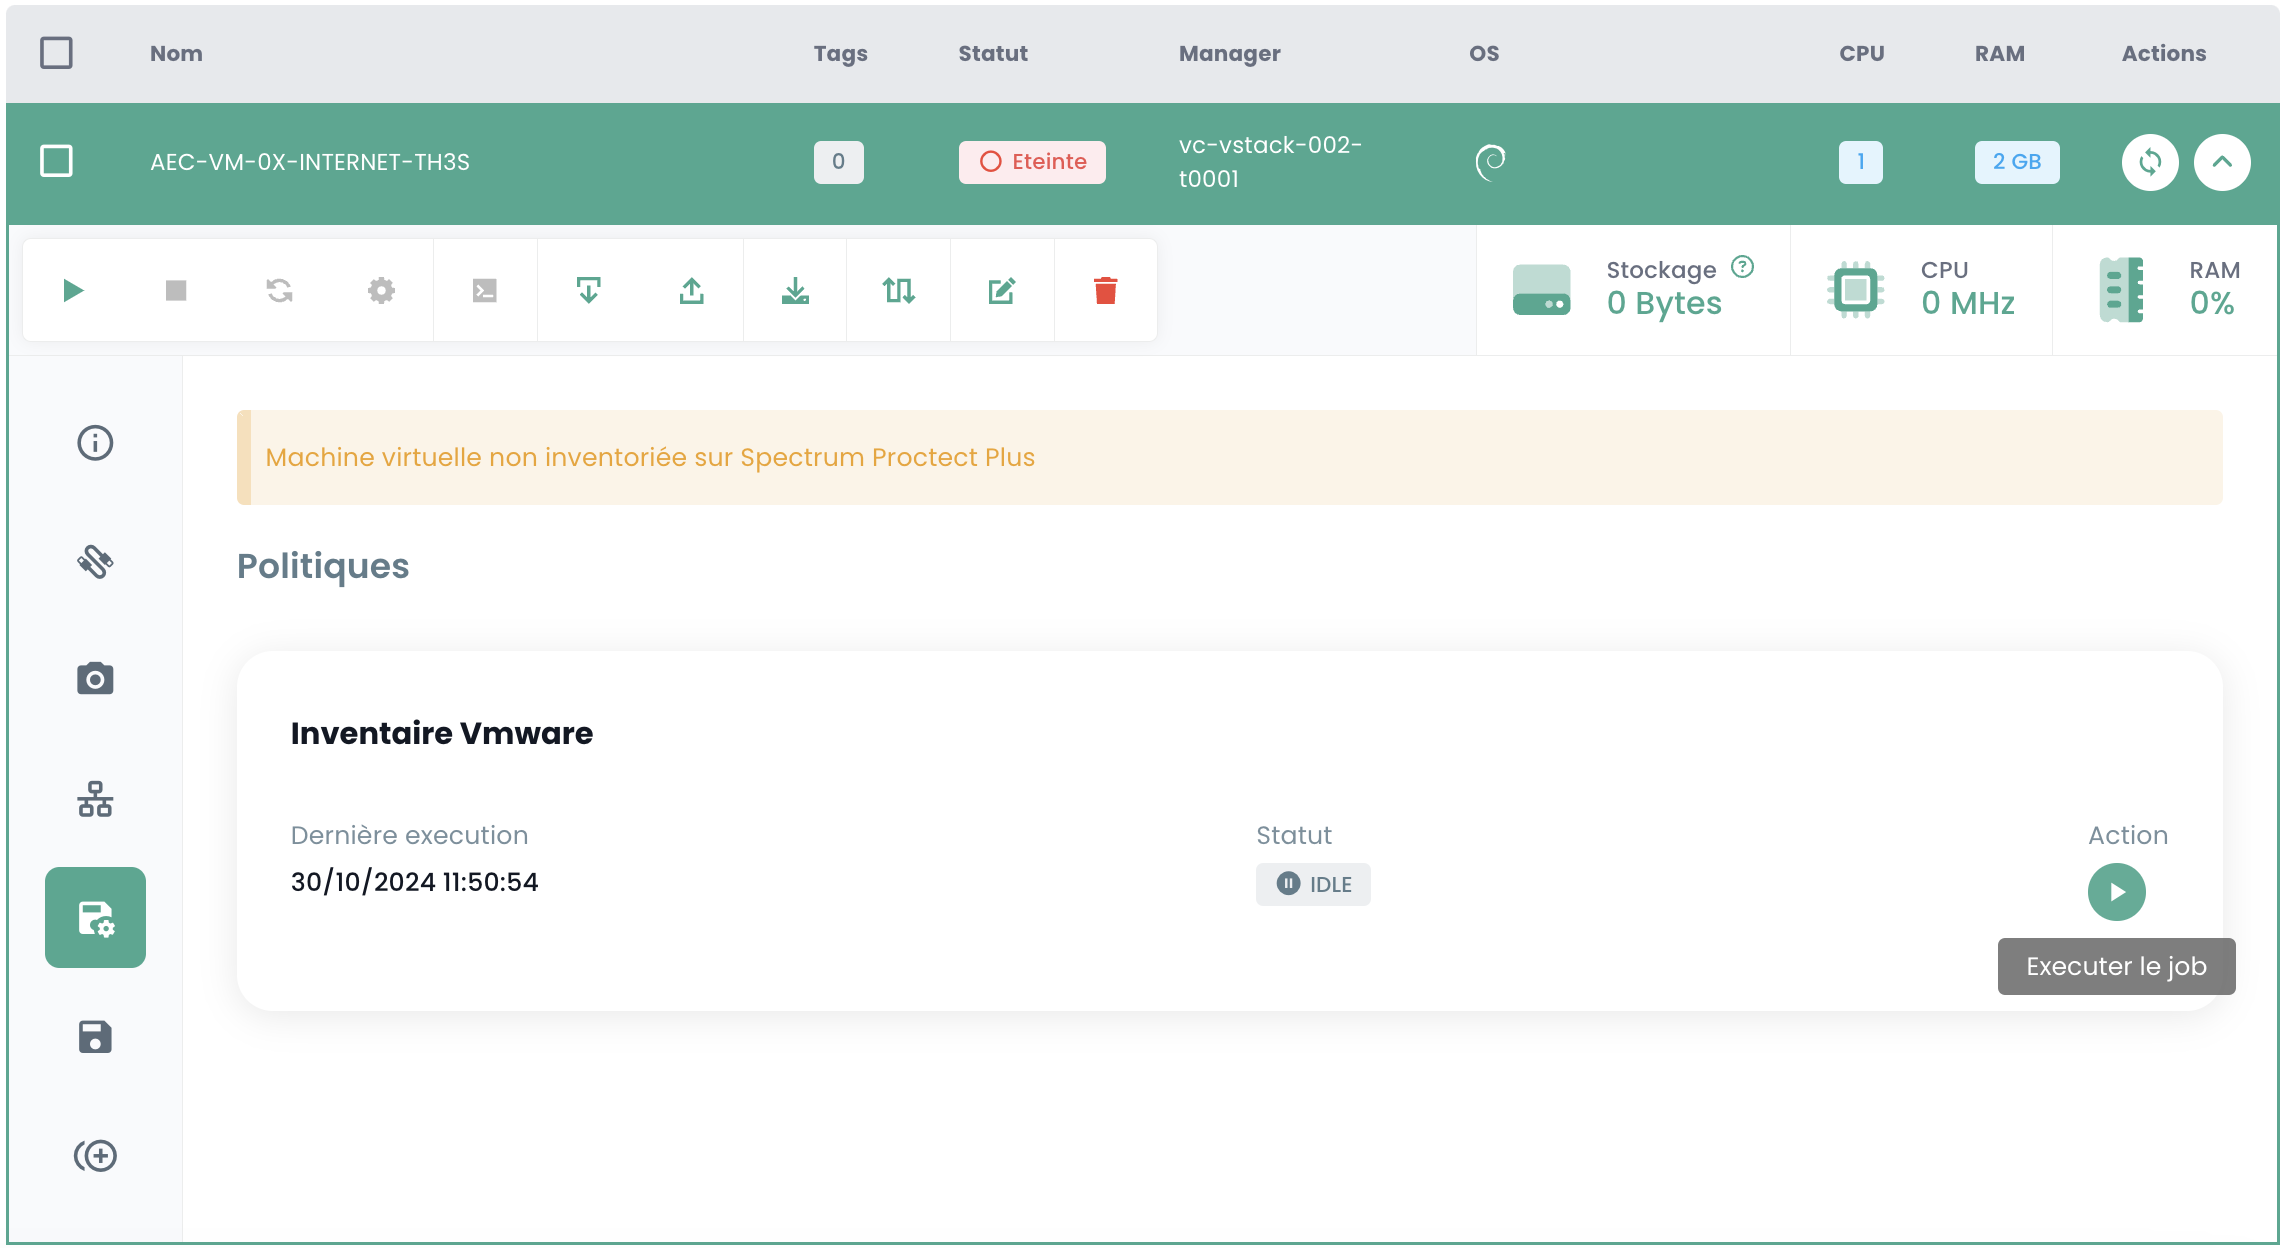2286x1248 pixels.
Task: Click the download arrow toolbar icon
Action: click(x=795, y=291)
